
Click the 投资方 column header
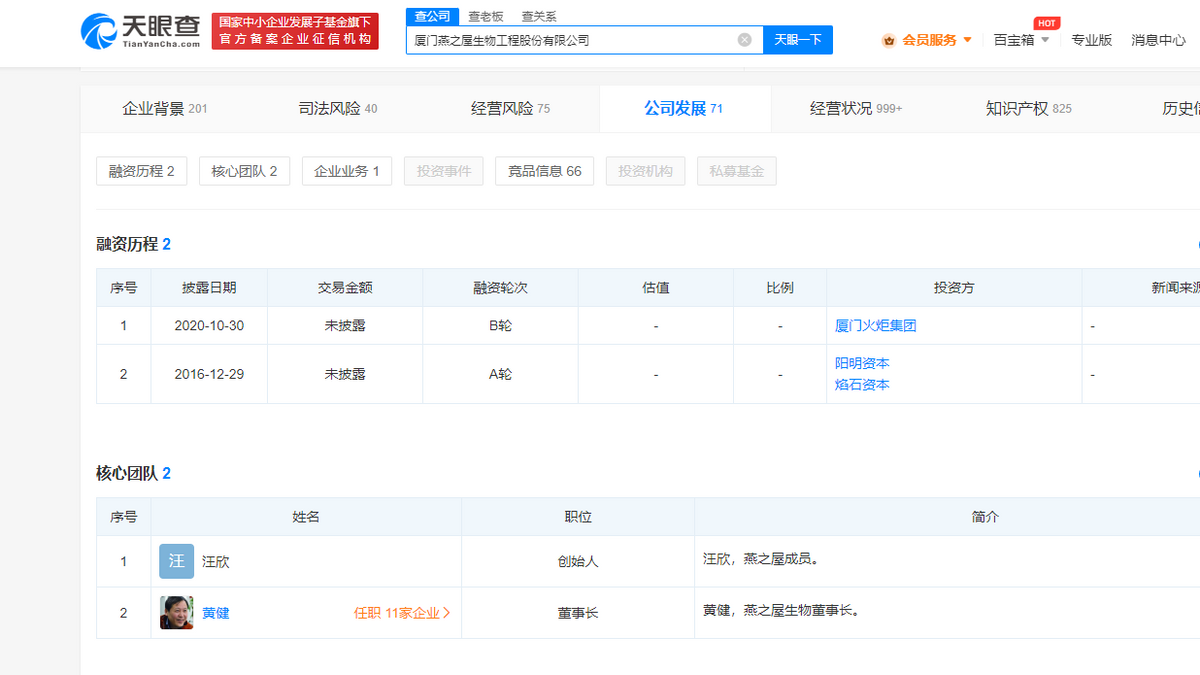(954, 288)
